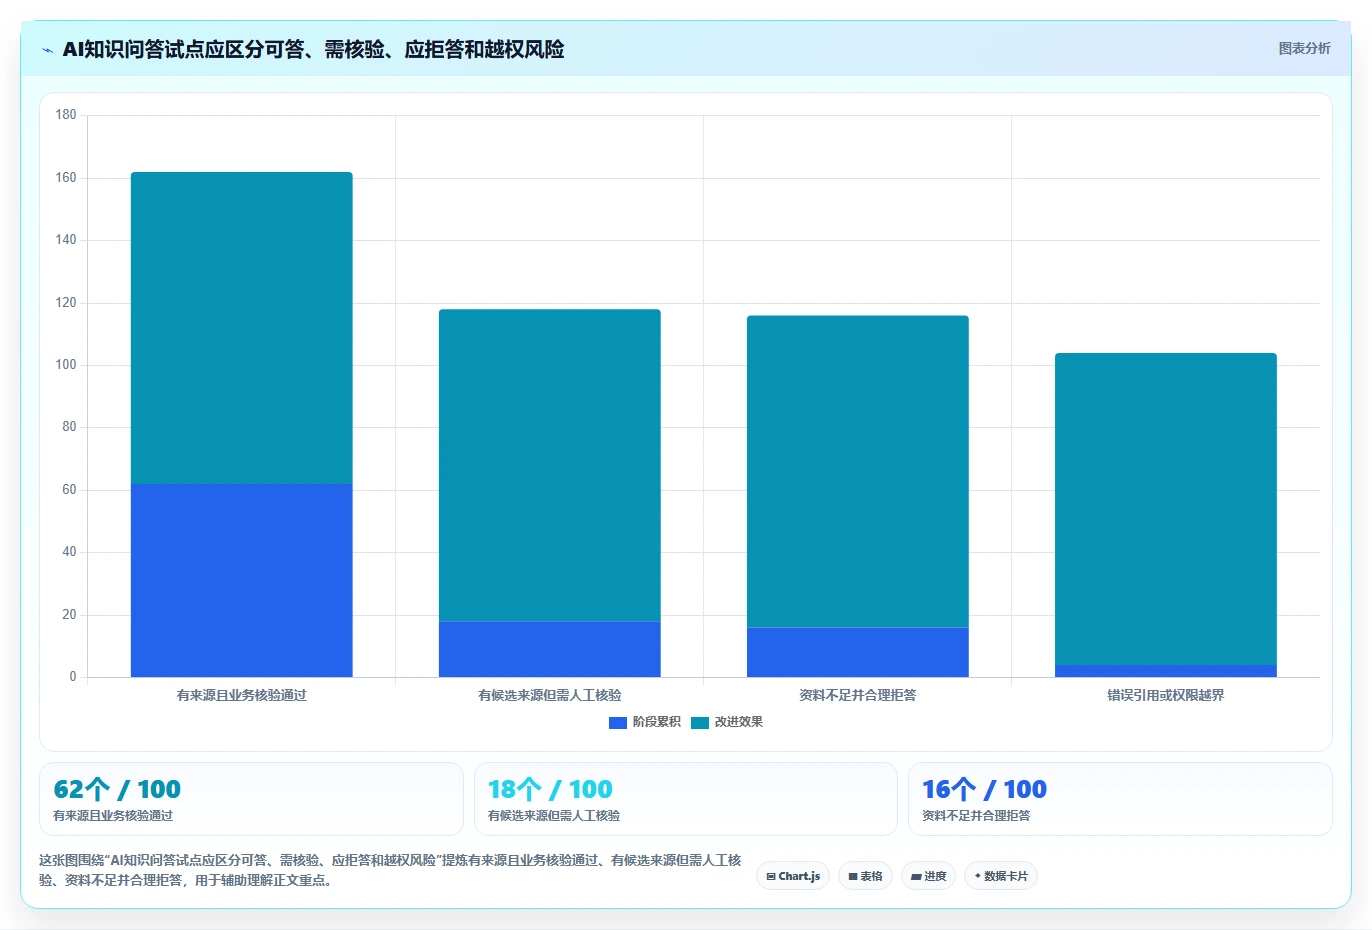1372x930 pixels.
Task: Click the teal segment of 有候选来源但需人工核验 bar
Action: pyautogui.click(x=550, y=465)
